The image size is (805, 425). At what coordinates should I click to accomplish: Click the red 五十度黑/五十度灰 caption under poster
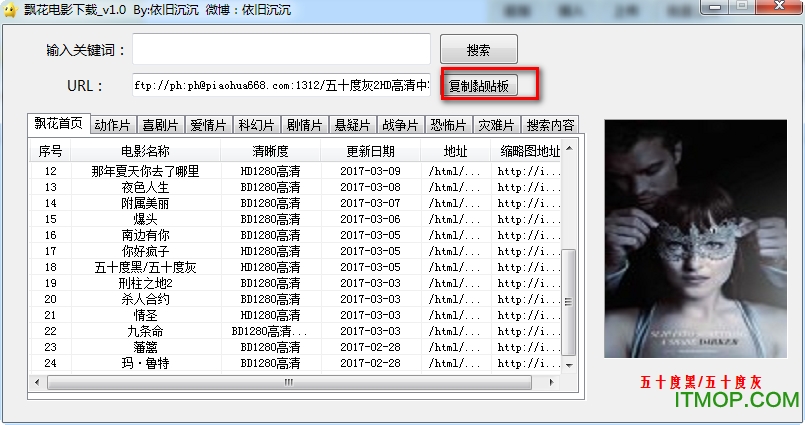coord(700,381)
